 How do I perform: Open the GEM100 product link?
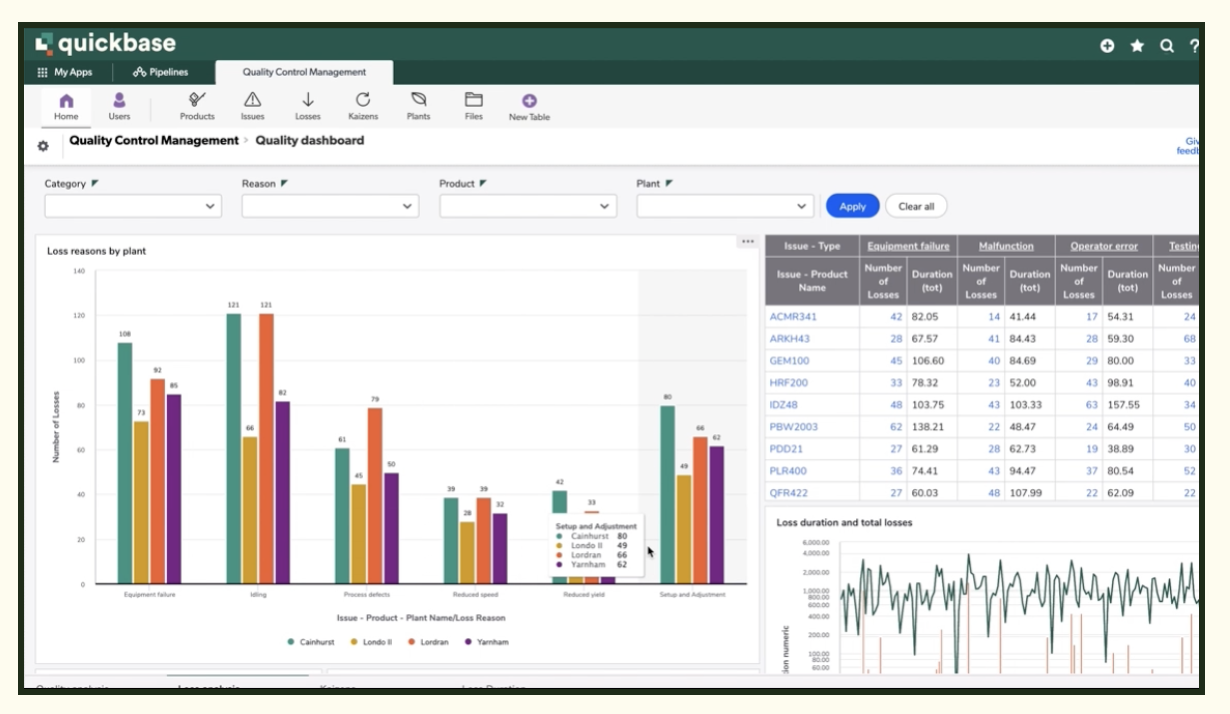789,361
